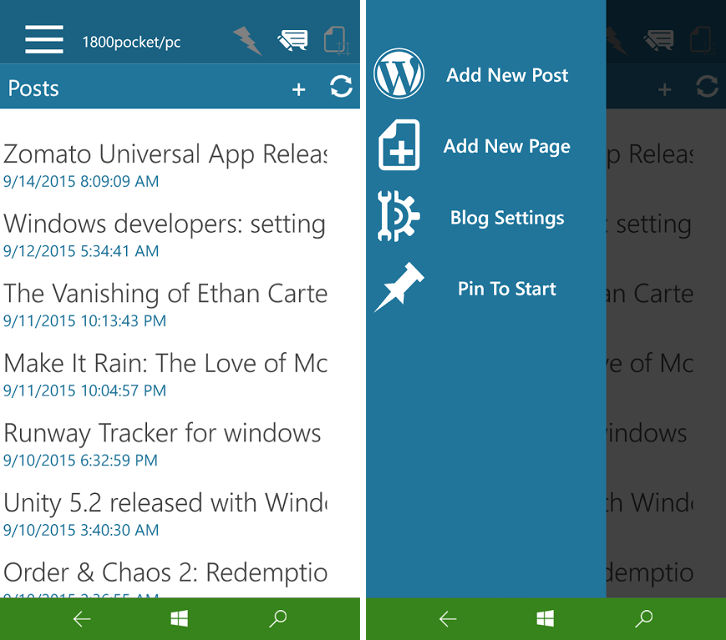Select the date 9/10/2015 6:32:59 PM
The width and height of the screenshot is (726, 640).
tap(80, 460)
